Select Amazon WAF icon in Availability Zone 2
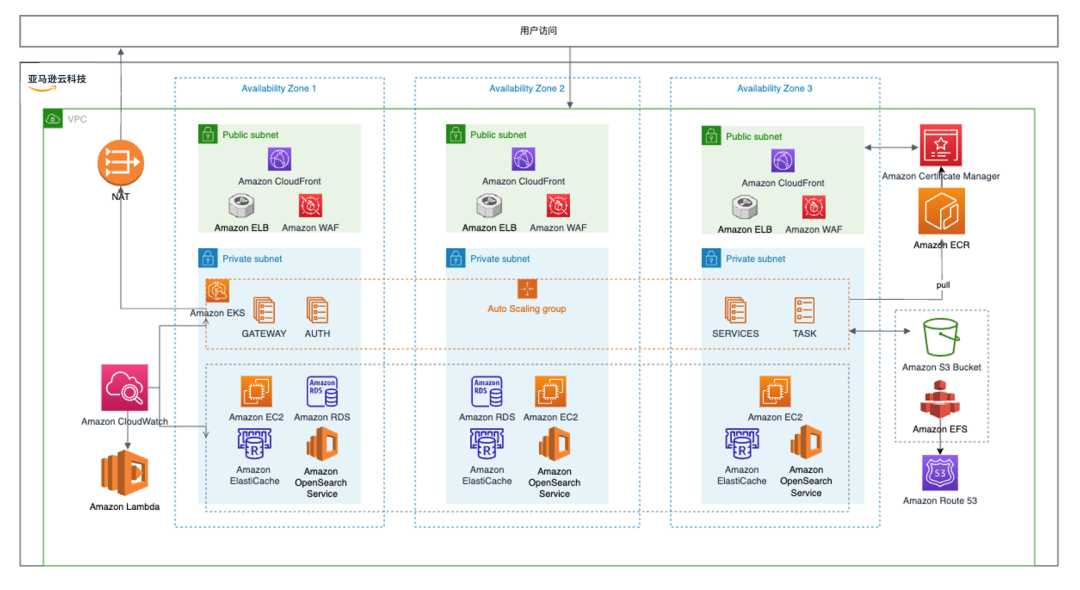Screen dimensions: 1080x590 (559, 205)
